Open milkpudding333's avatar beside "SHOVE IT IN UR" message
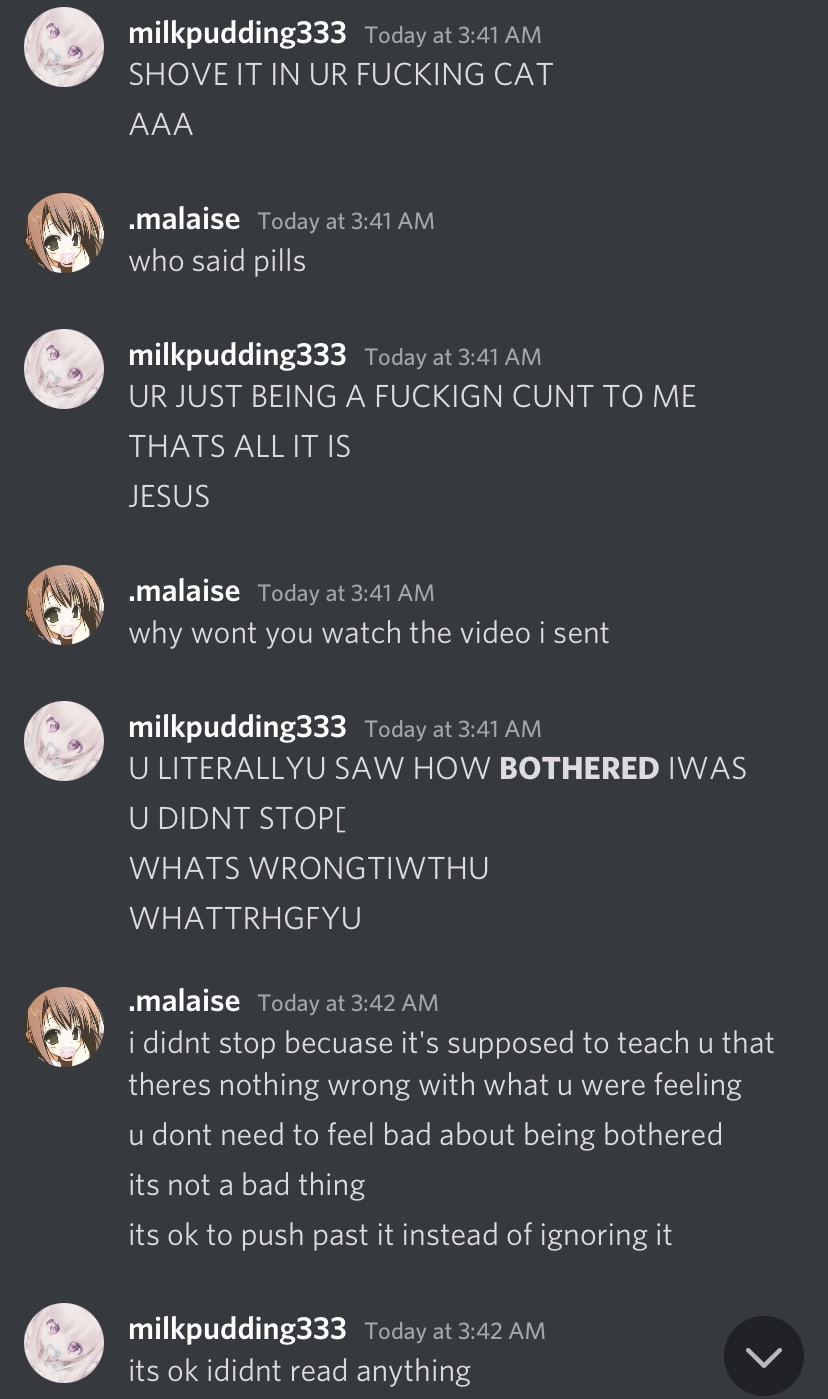 coord(64,47)
